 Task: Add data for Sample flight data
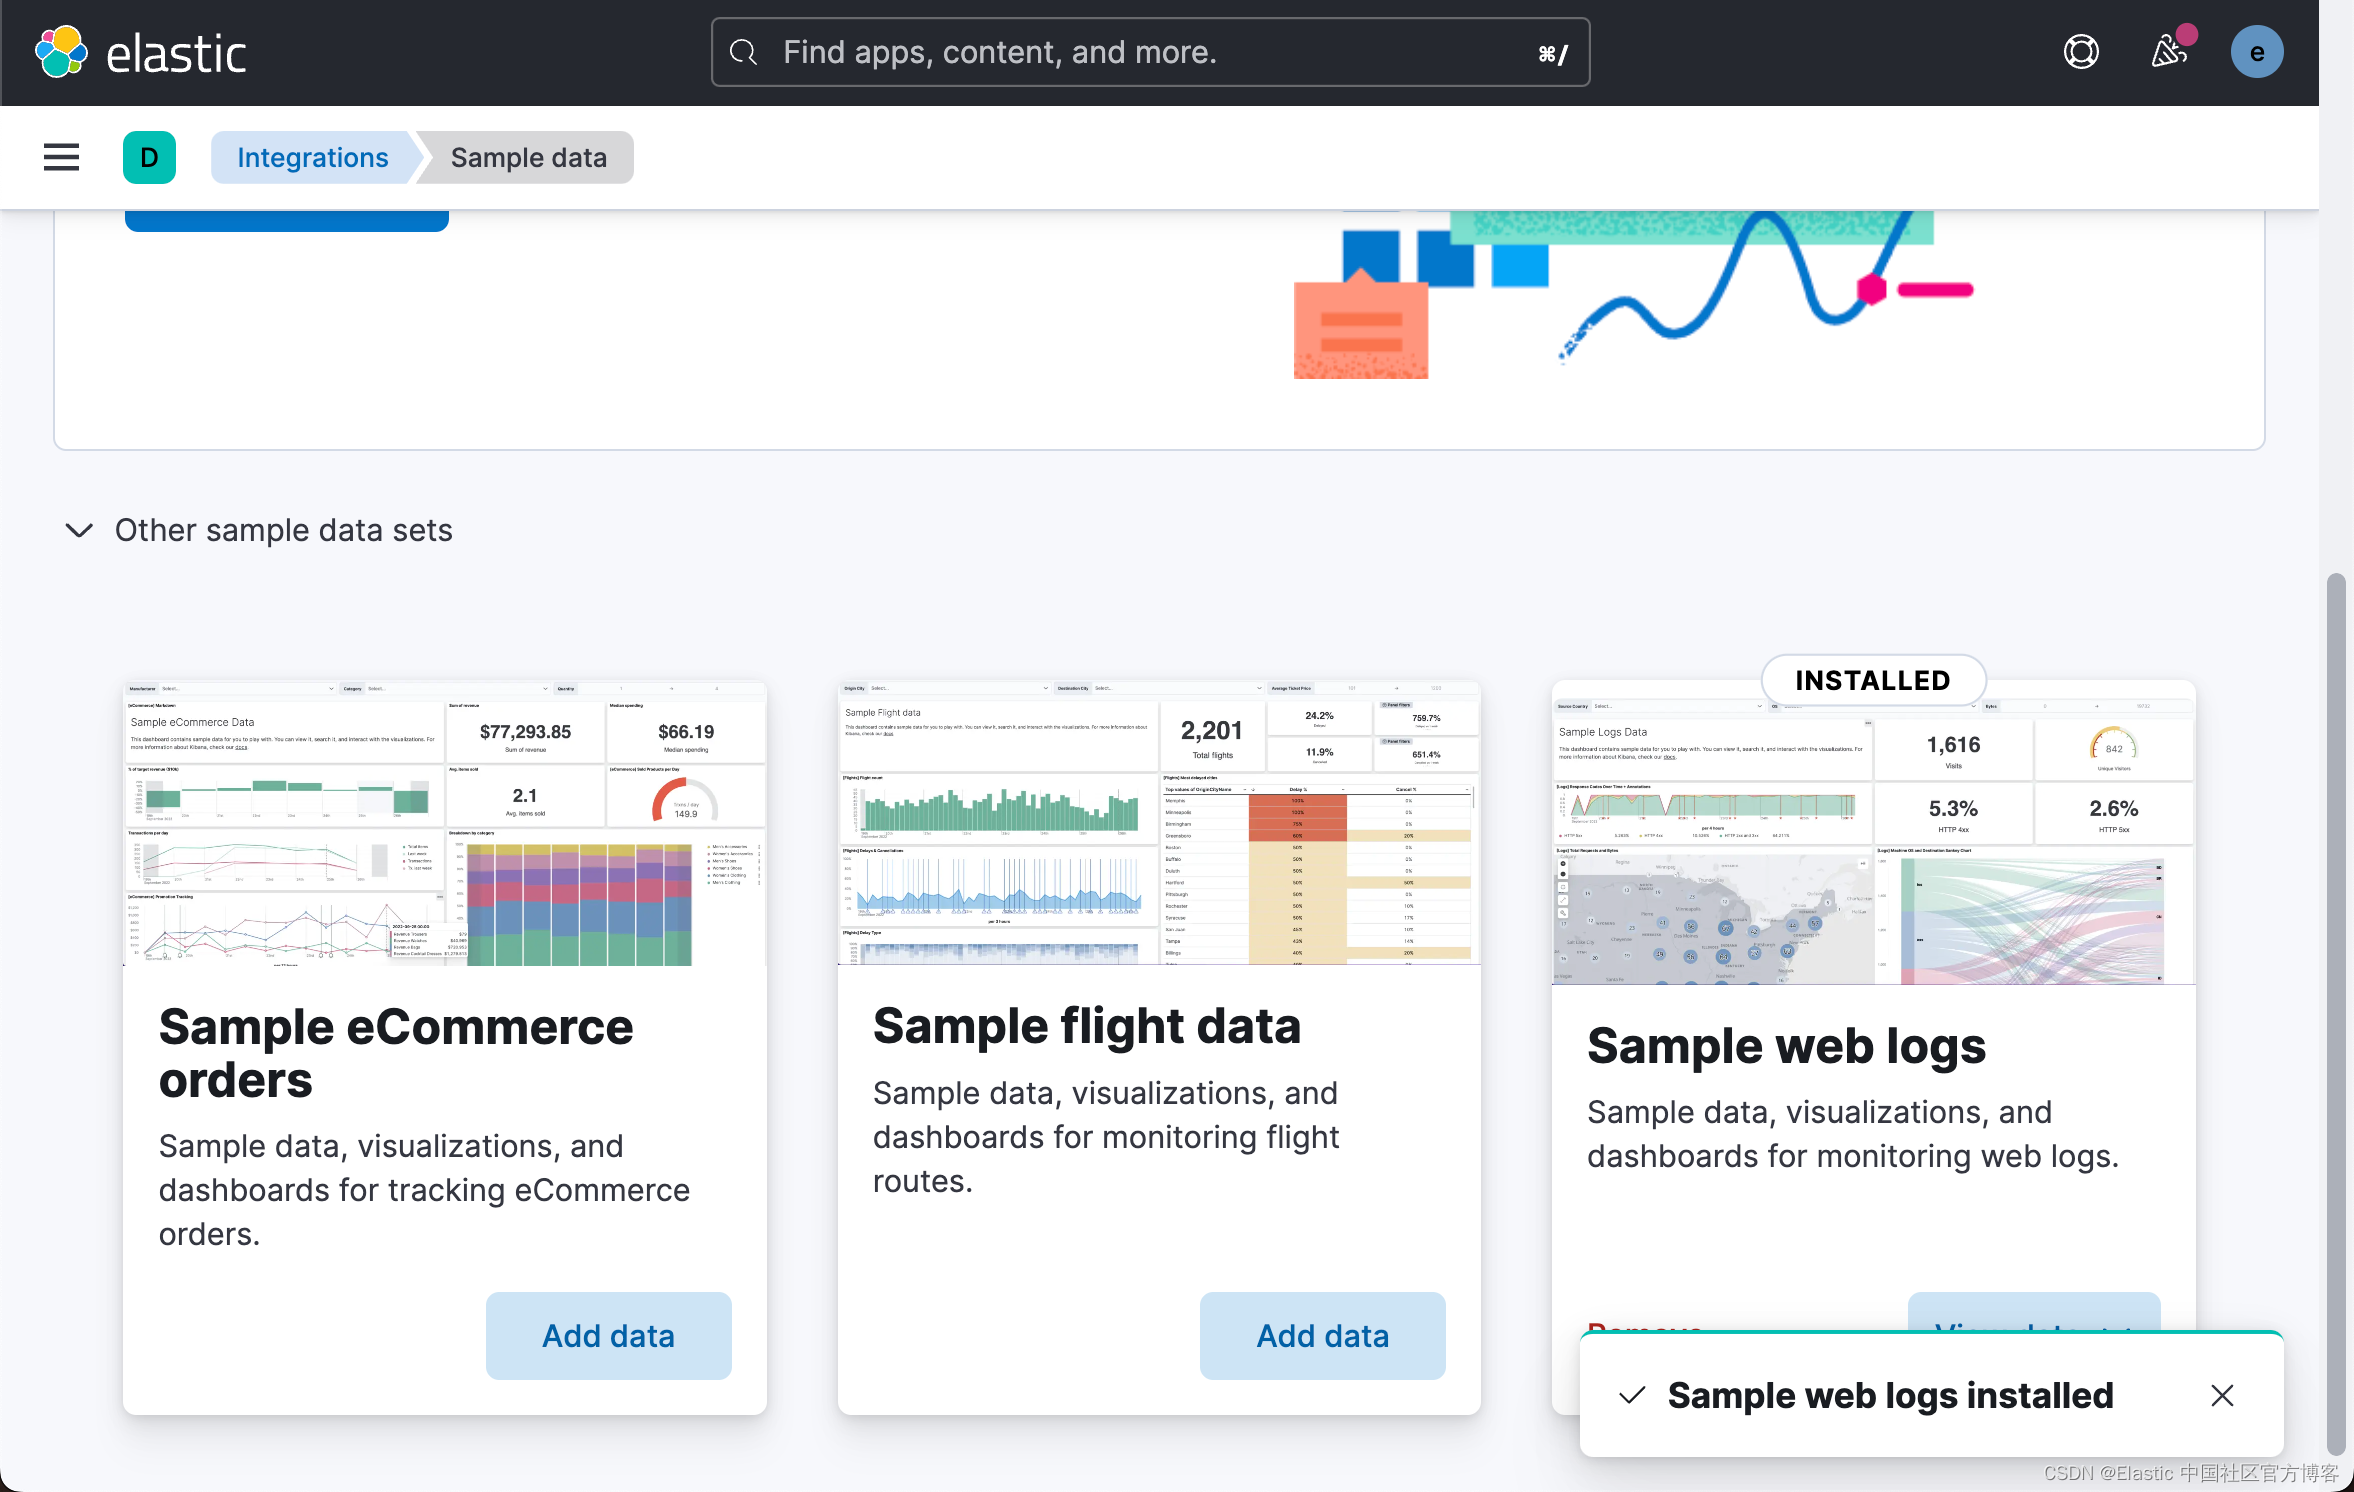pos(1322,1336)
